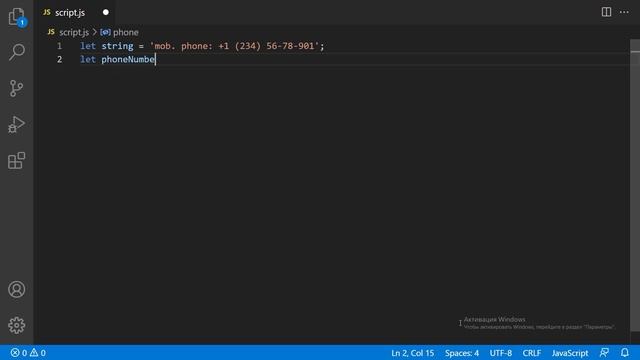Click the 'let' keyword on line 2
Screen dimensions: 640x360
(x=88, y=60)
